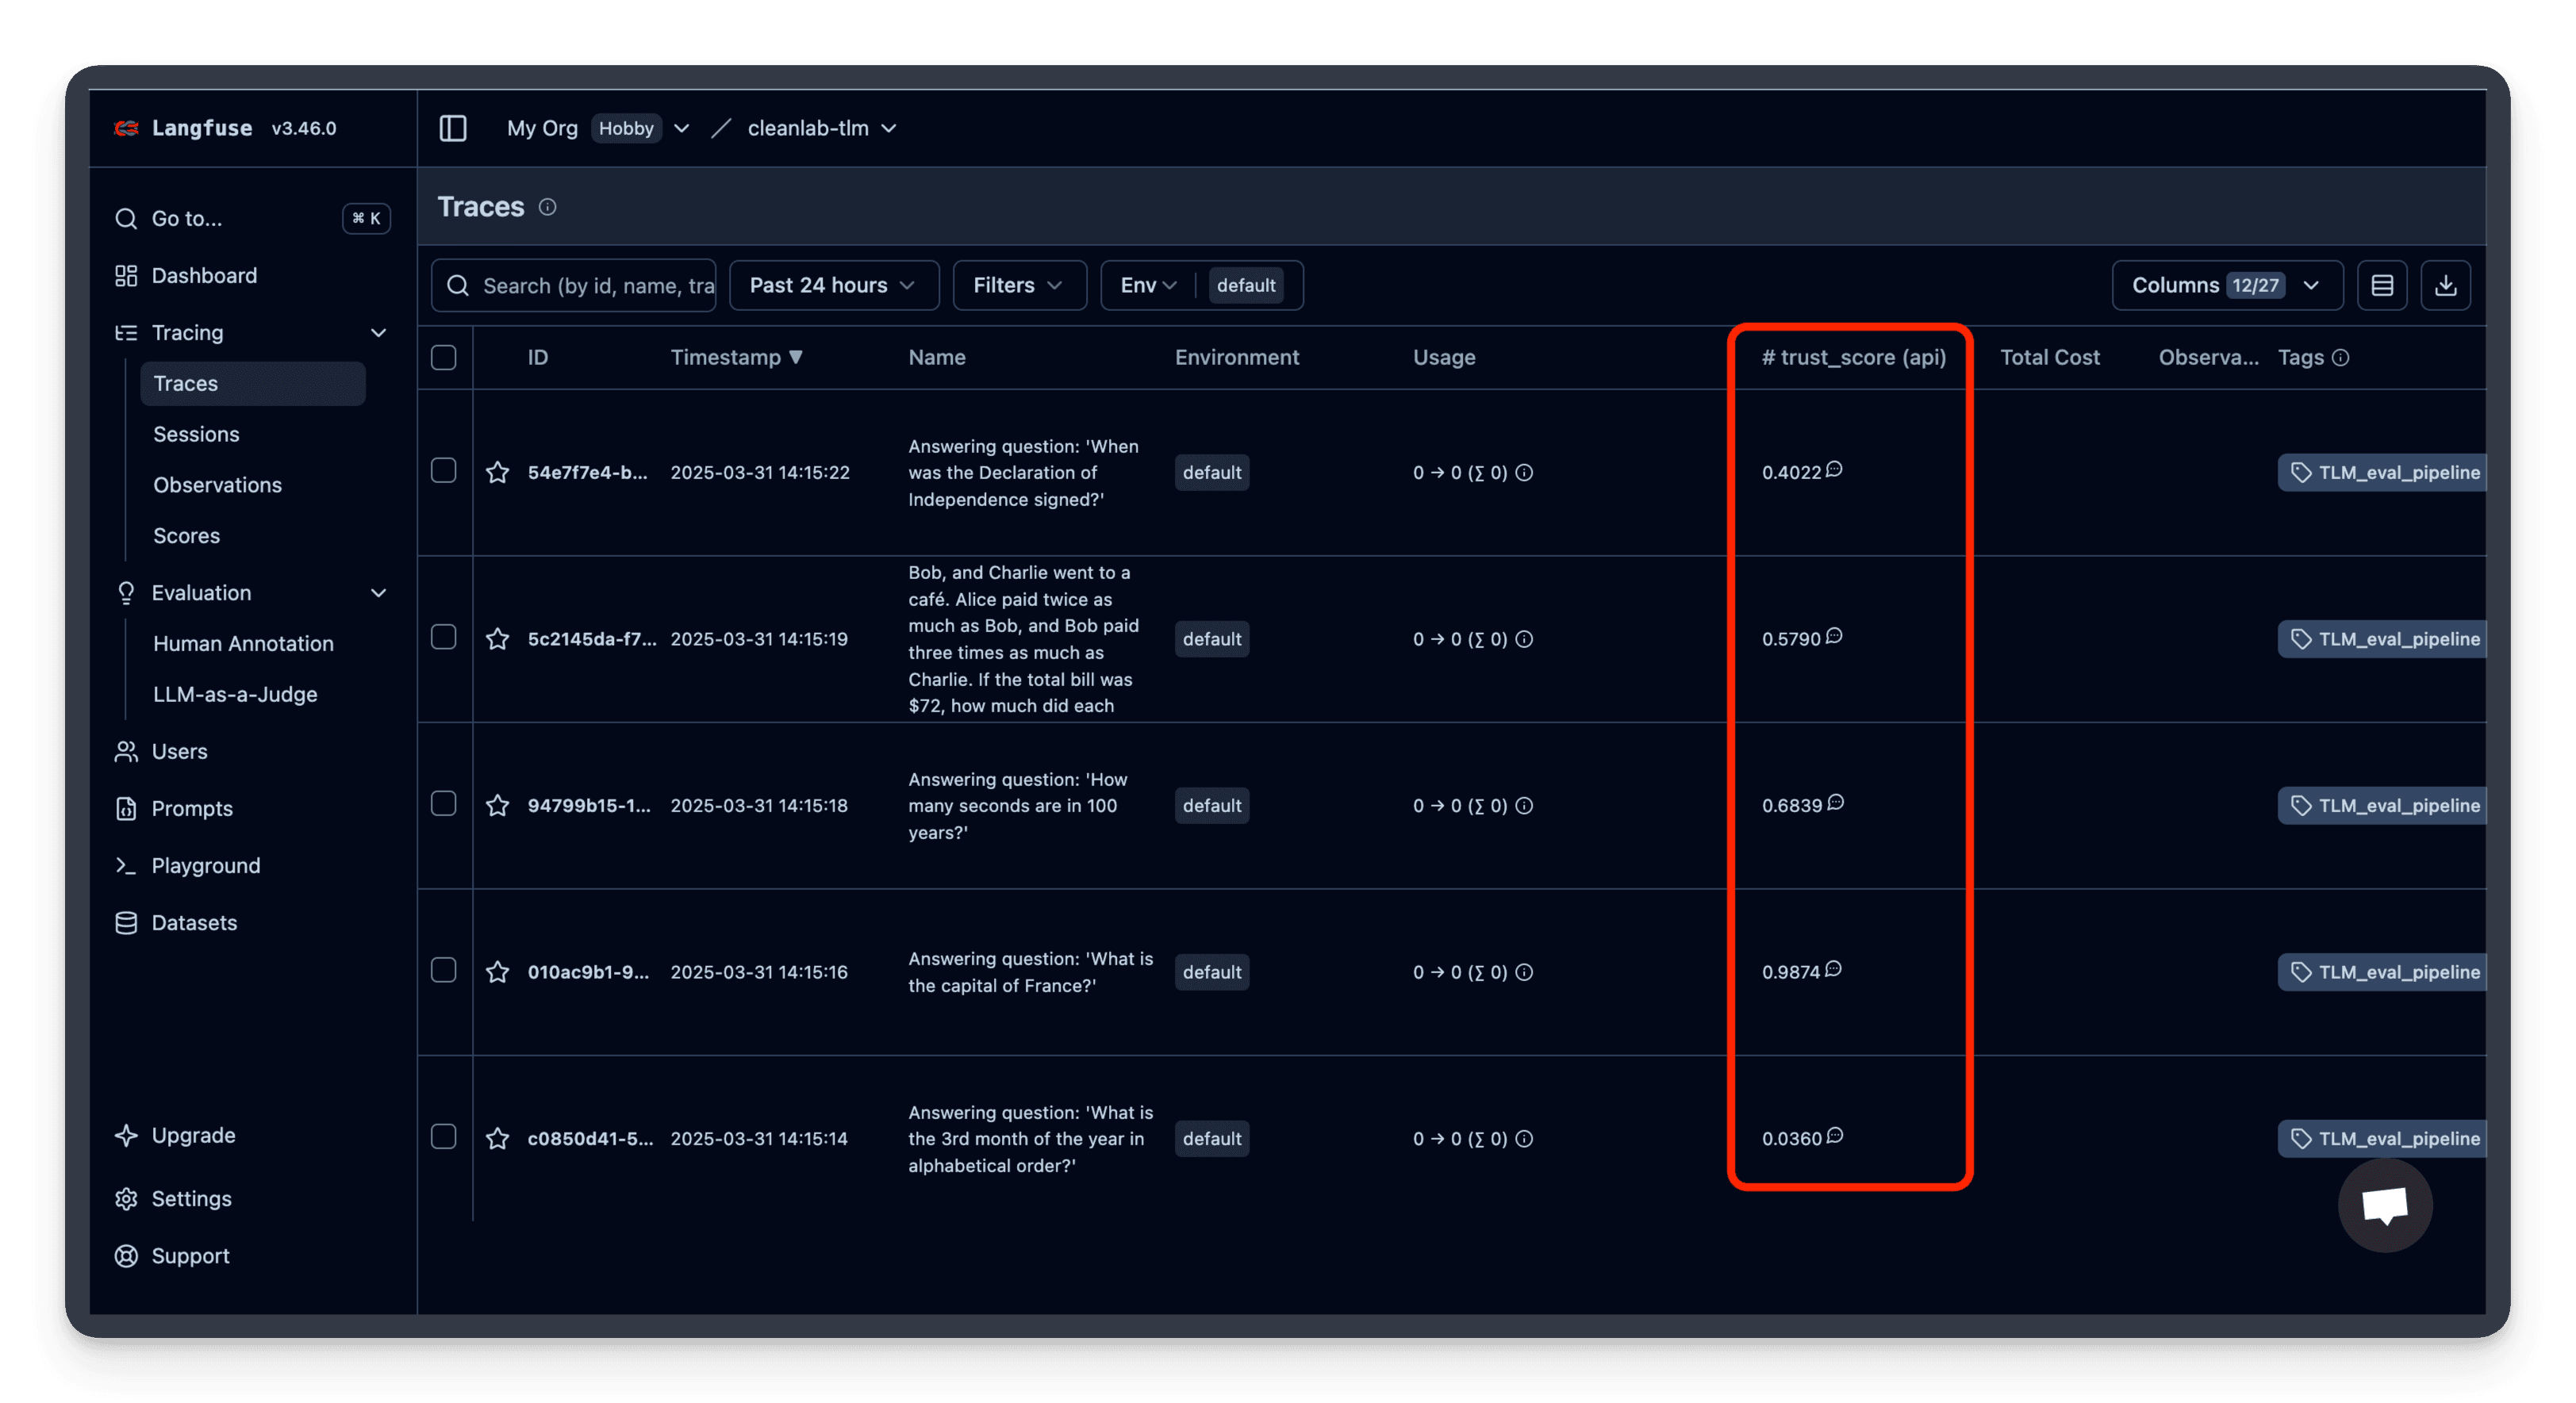
Task: Switch to the Sessions page under Tracing
Action: point(196,434)
